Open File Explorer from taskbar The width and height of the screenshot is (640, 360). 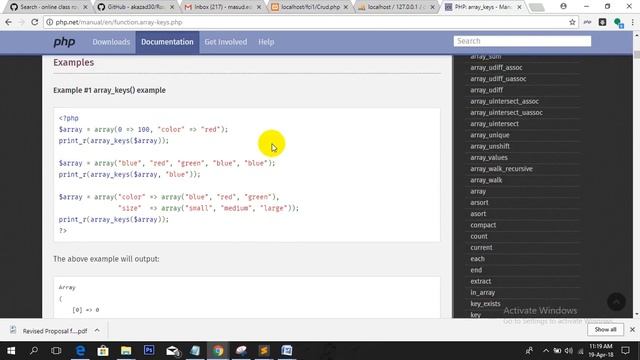coord(126,351)
